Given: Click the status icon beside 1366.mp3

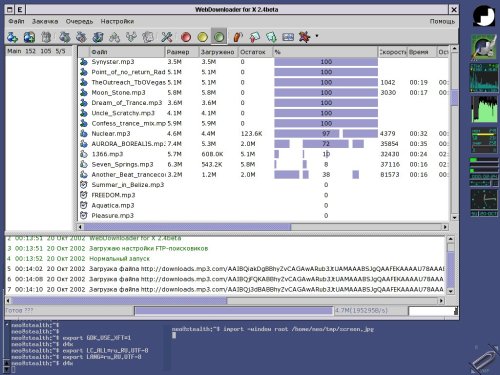Looking at the screenshot, I should pos(84,154).
